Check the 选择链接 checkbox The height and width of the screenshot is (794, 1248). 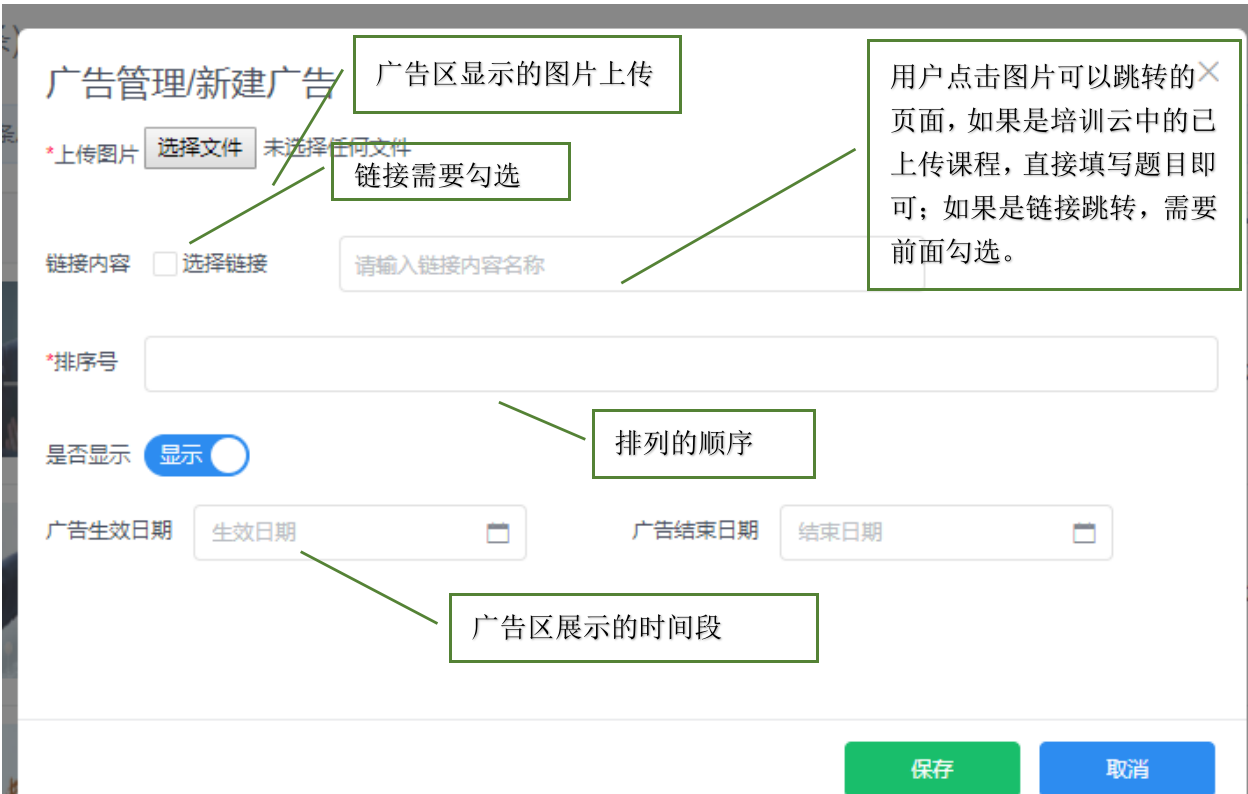pyautogui.click(x=165, y=264)
